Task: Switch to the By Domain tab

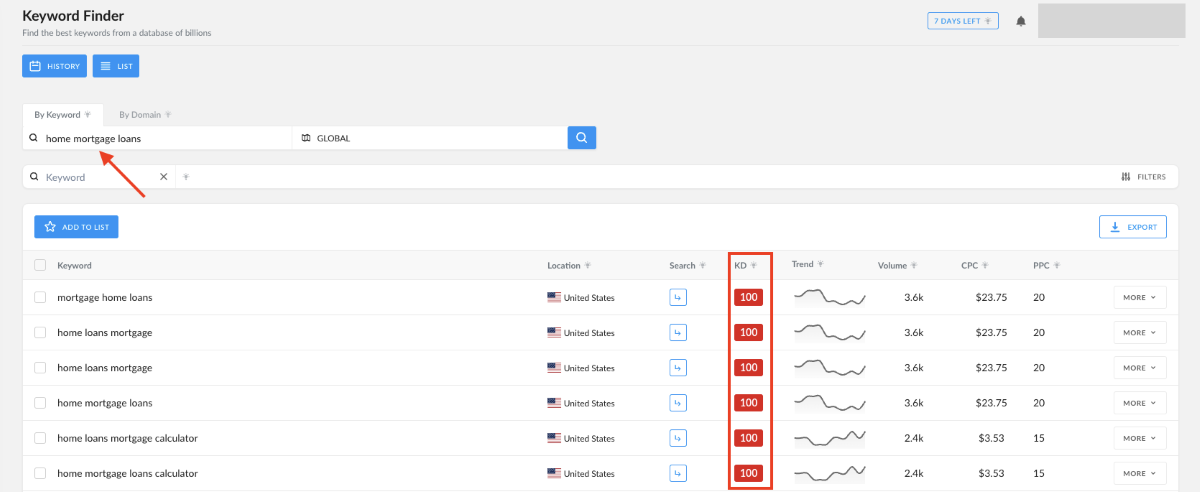Action: coord(145,114)
